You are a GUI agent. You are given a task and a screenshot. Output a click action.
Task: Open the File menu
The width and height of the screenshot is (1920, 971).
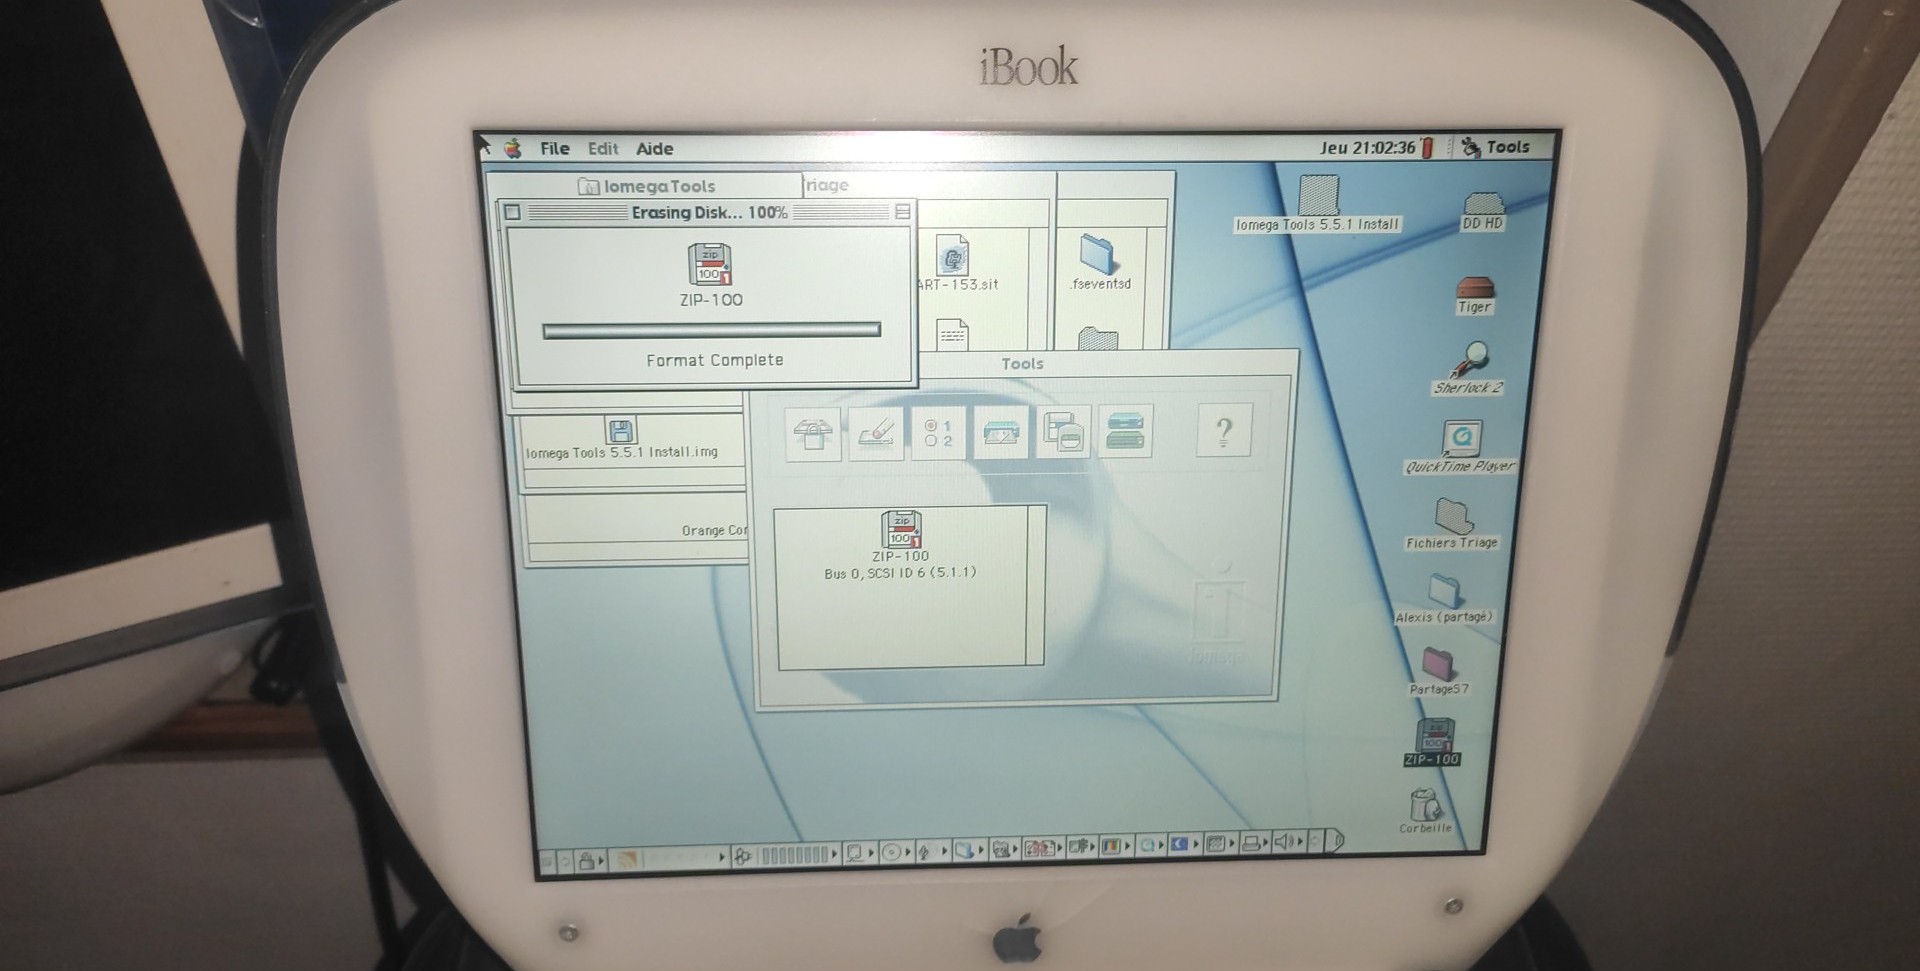(x=555, y=148)
